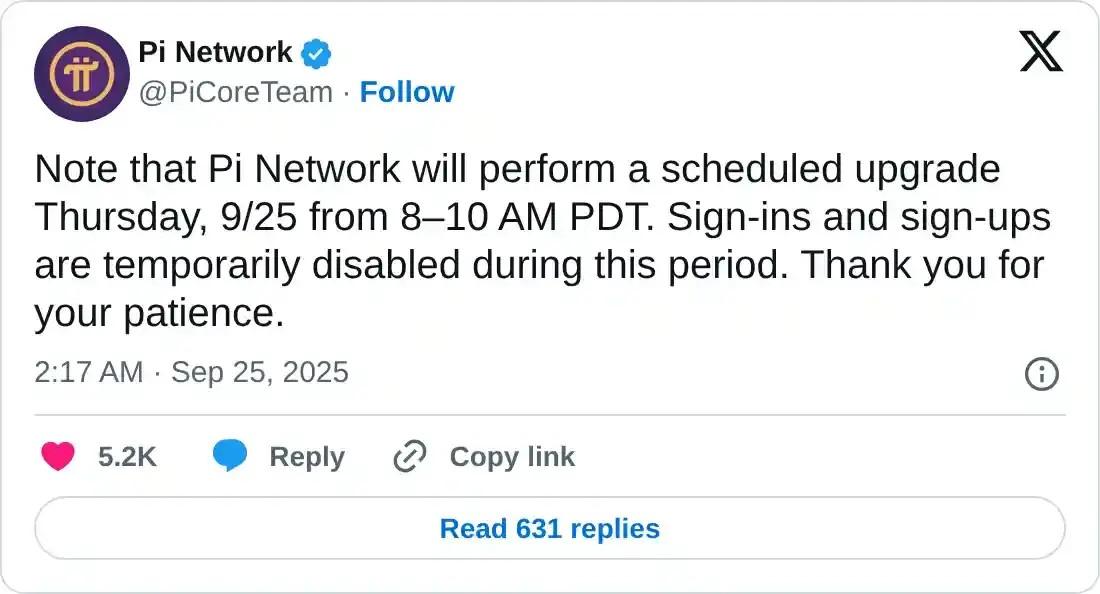Click the Copy link label text

(x=512, y=457)
